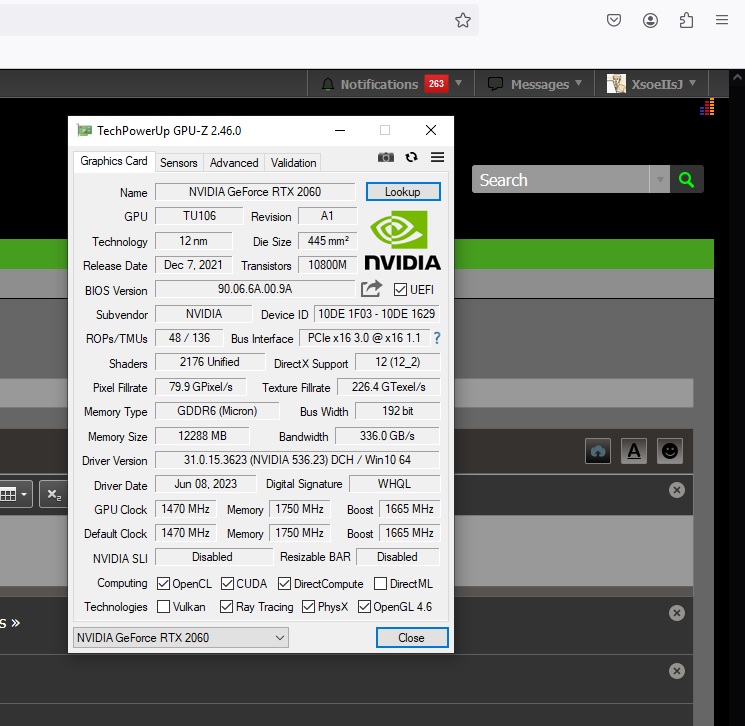
Task: Click the Name field NVIDIA GeForce RTX 2060
Action: click(255, 191)
